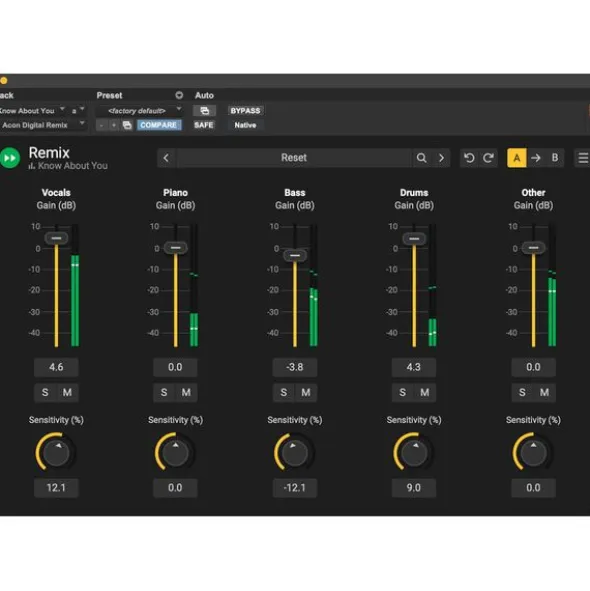Screen dimensions: 590x591
Task: Click the BYPASS button
Action: coord(245,111)
